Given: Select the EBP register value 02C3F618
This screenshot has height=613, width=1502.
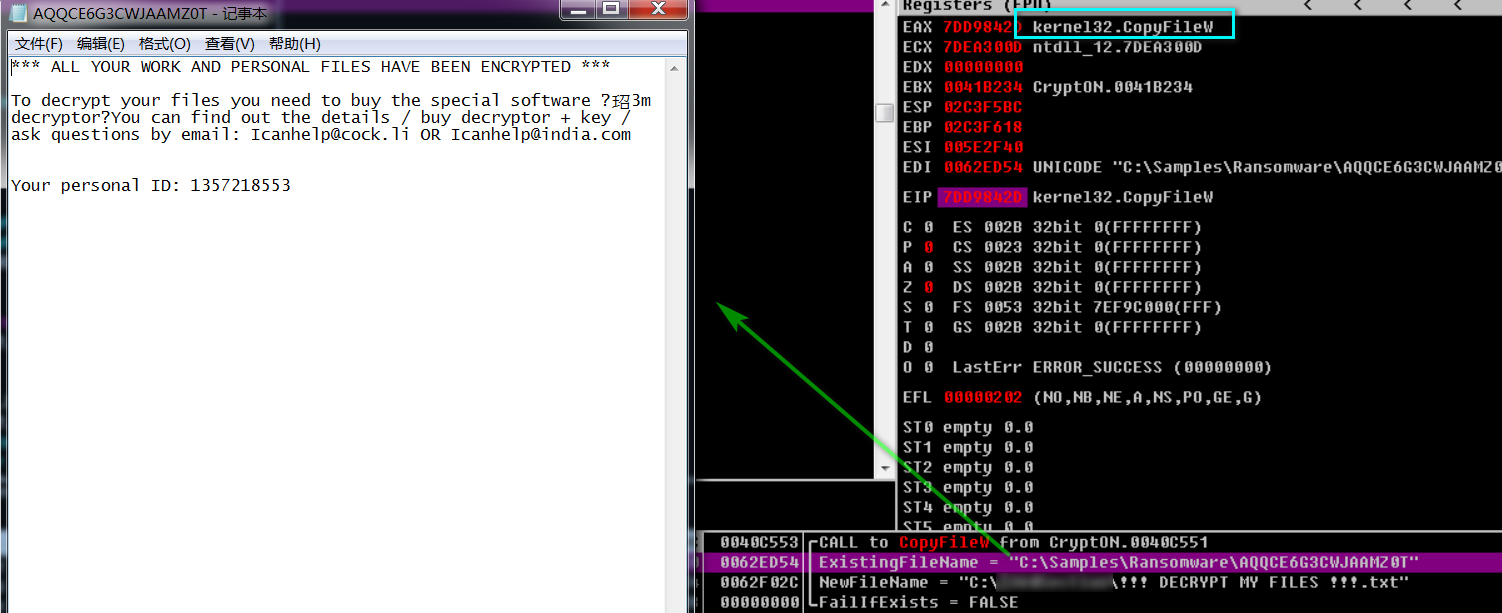Looking at the screenshot, I should pyautogui.click(x=983, y=127).
